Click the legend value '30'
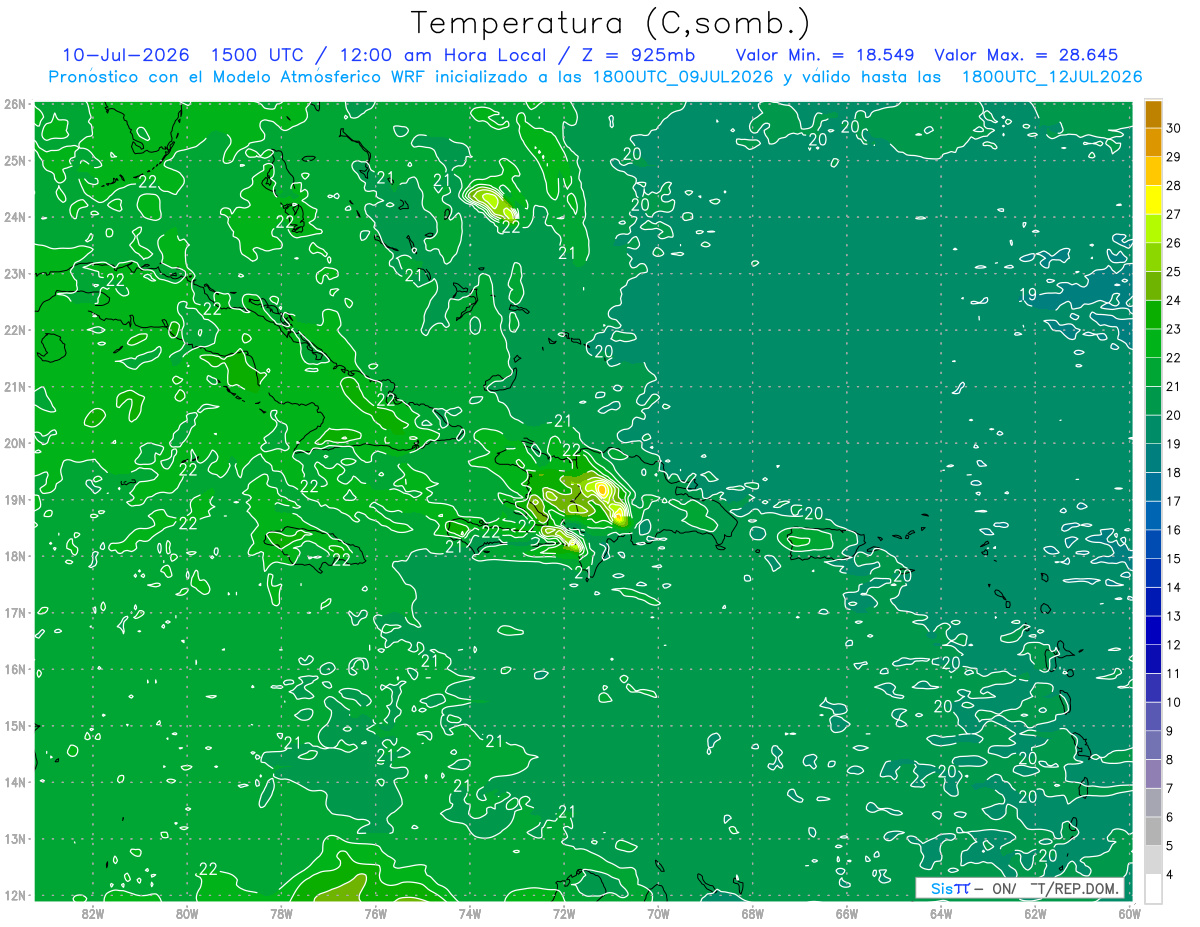 click(1173, 128)
